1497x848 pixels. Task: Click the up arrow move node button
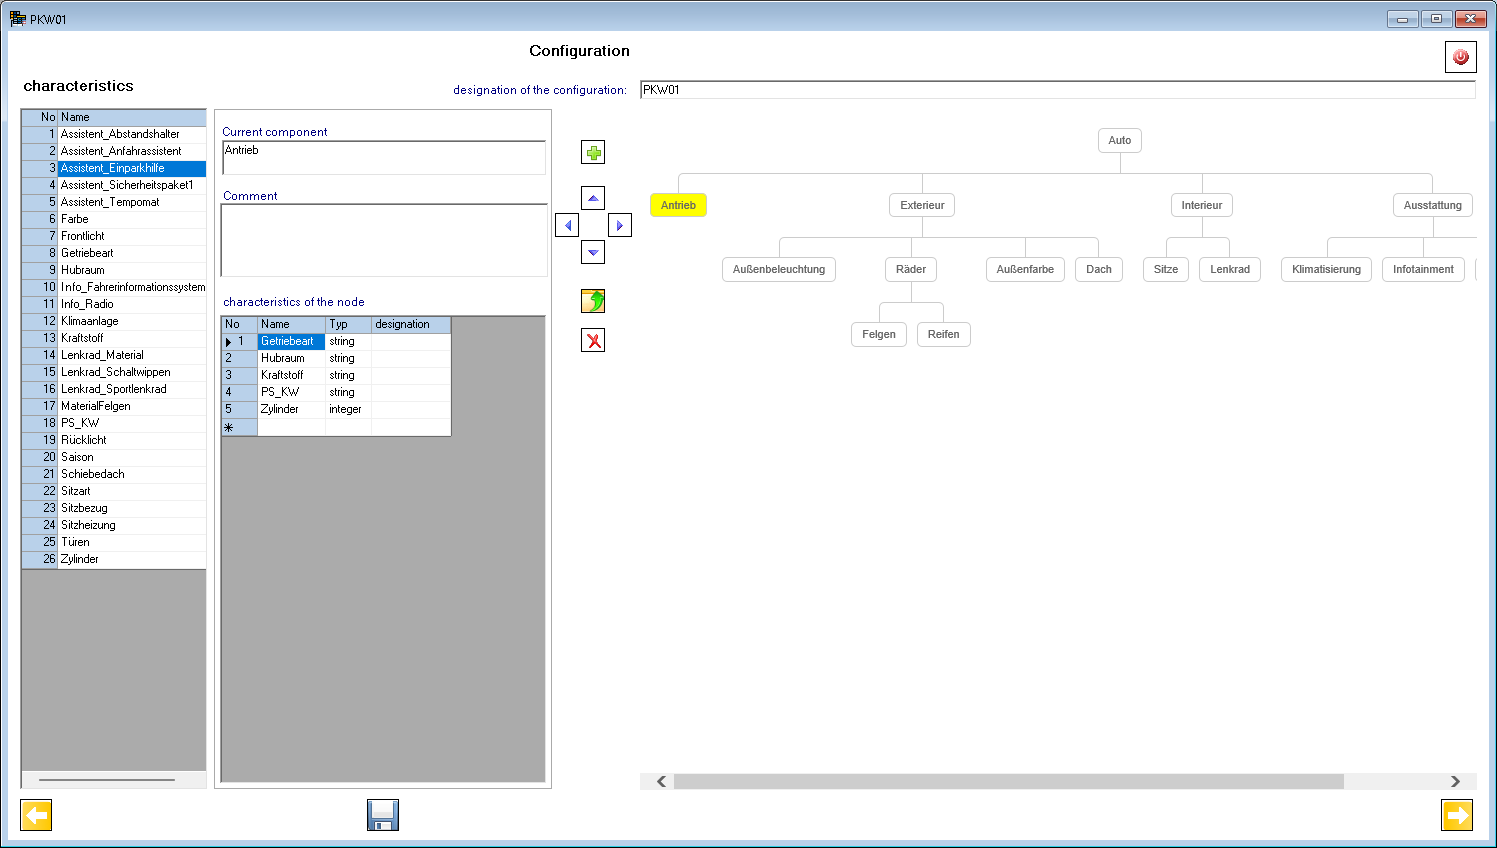(593, 198)
